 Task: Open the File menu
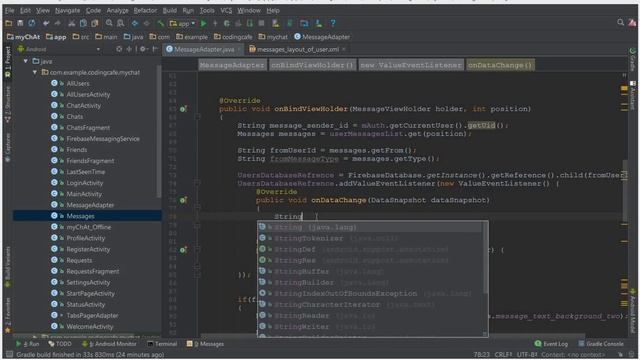(x=9, y=11)
